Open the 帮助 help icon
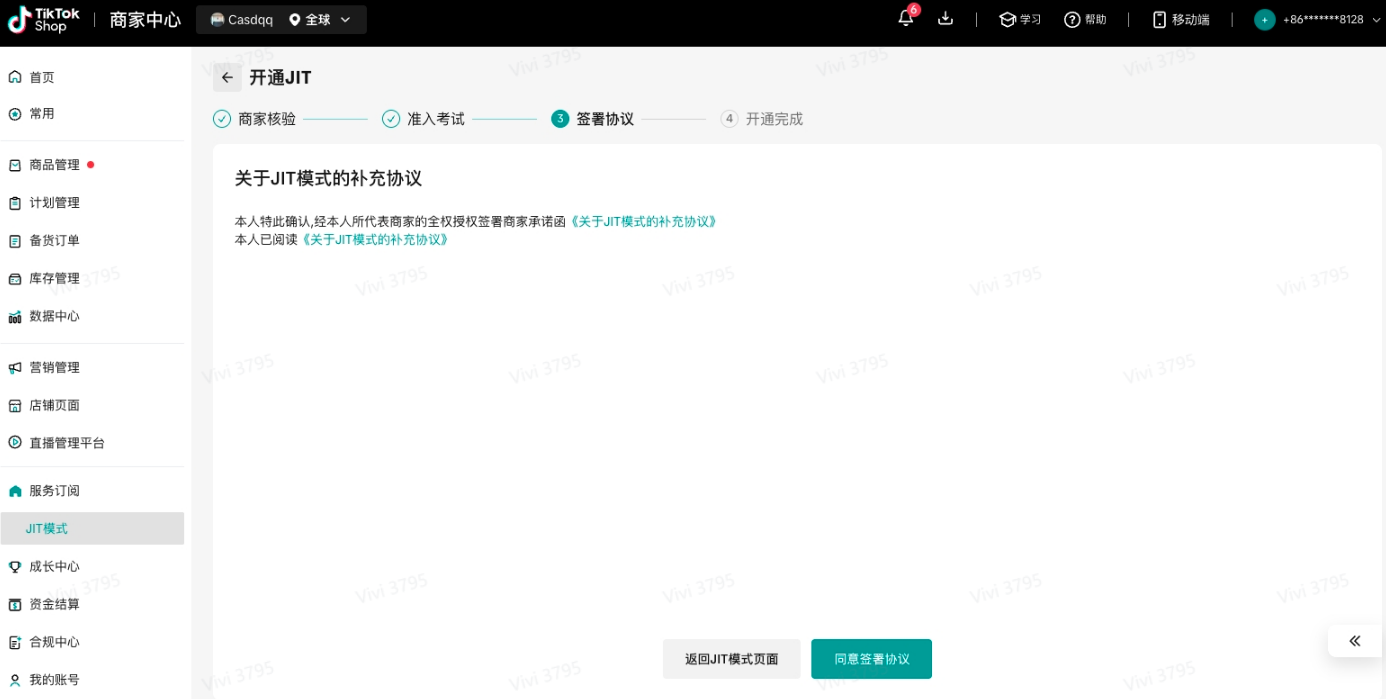The image size is (1386, 699). pos(1085,19)
